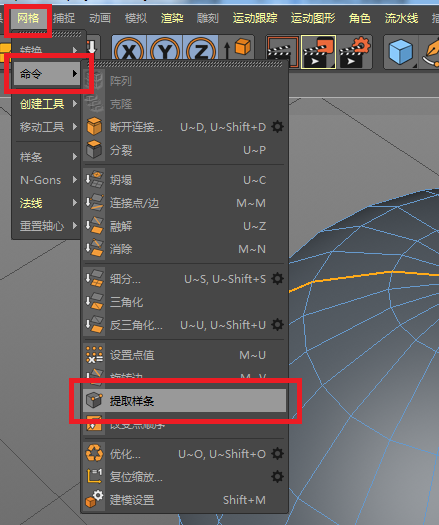The height and width of the screenshot is (525, 439).
Task: Click the render view clapperboard icon
Action: click(x=283, y=52)
